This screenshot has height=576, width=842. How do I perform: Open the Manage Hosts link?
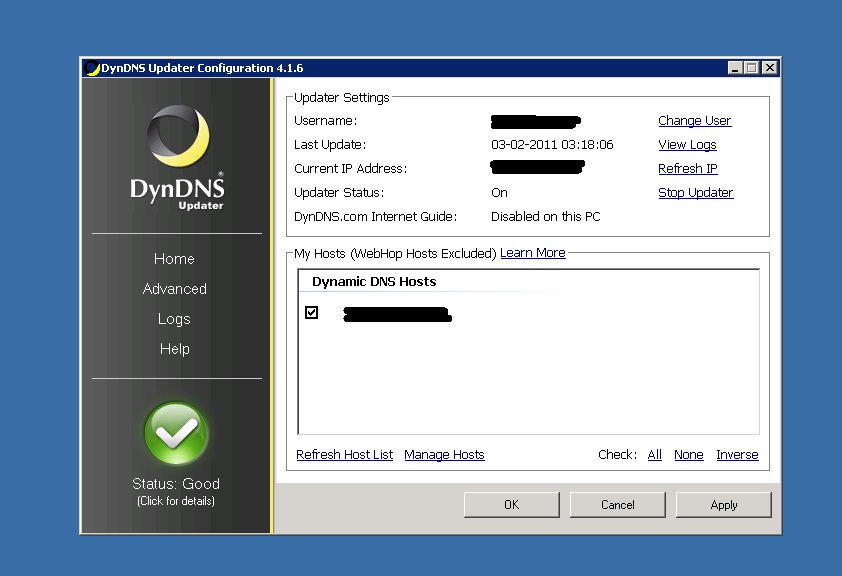click(444, 455)
